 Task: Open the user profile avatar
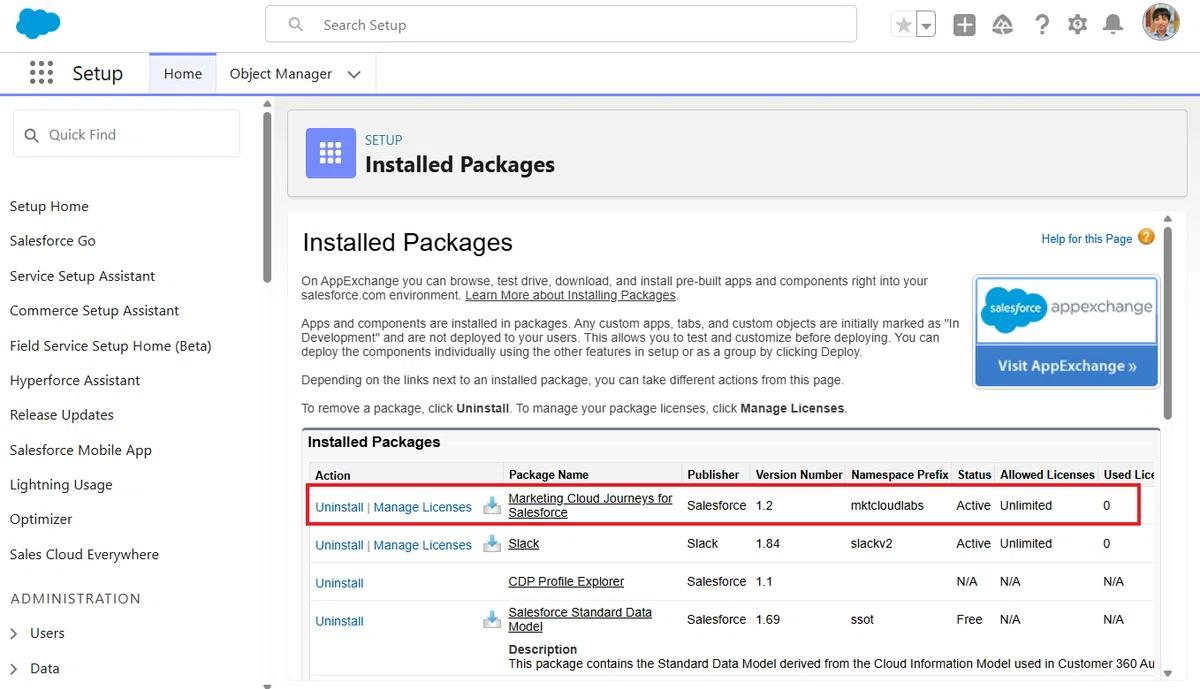click(1161, 23)
